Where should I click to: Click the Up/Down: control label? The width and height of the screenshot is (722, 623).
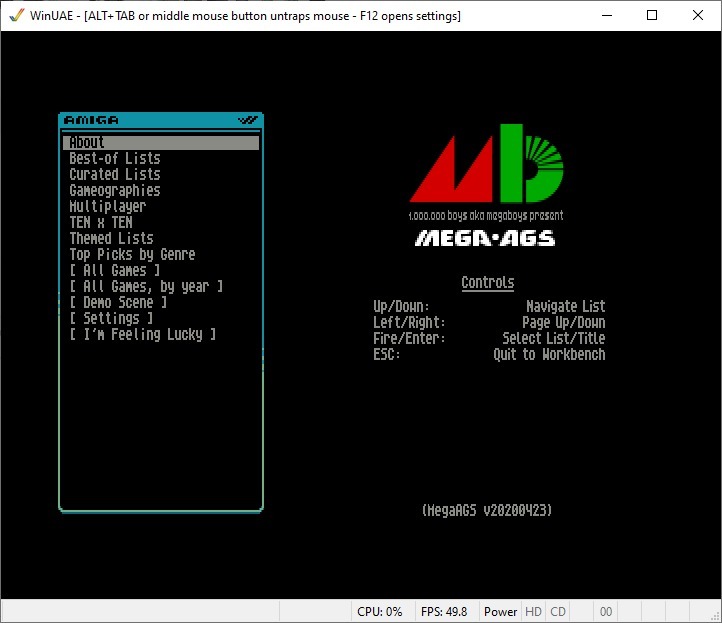click(x=401, y=307)
